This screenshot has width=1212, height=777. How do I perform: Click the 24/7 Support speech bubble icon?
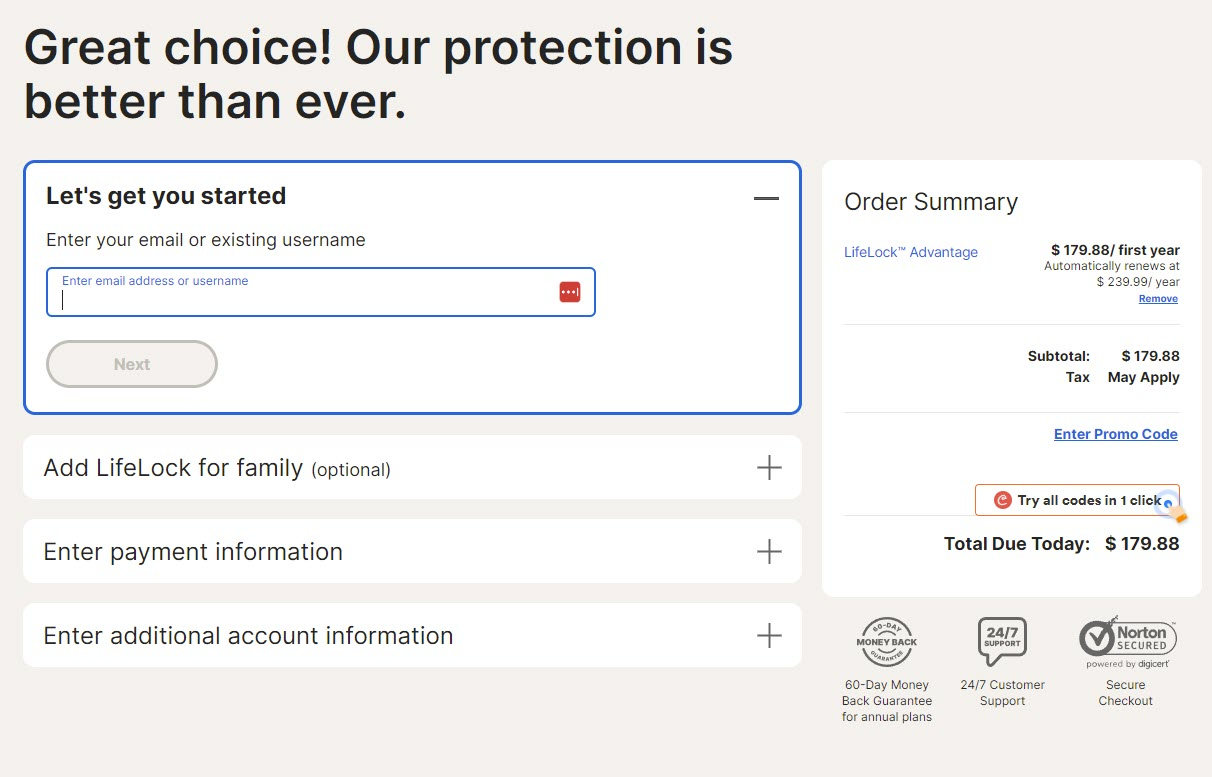1002,641
